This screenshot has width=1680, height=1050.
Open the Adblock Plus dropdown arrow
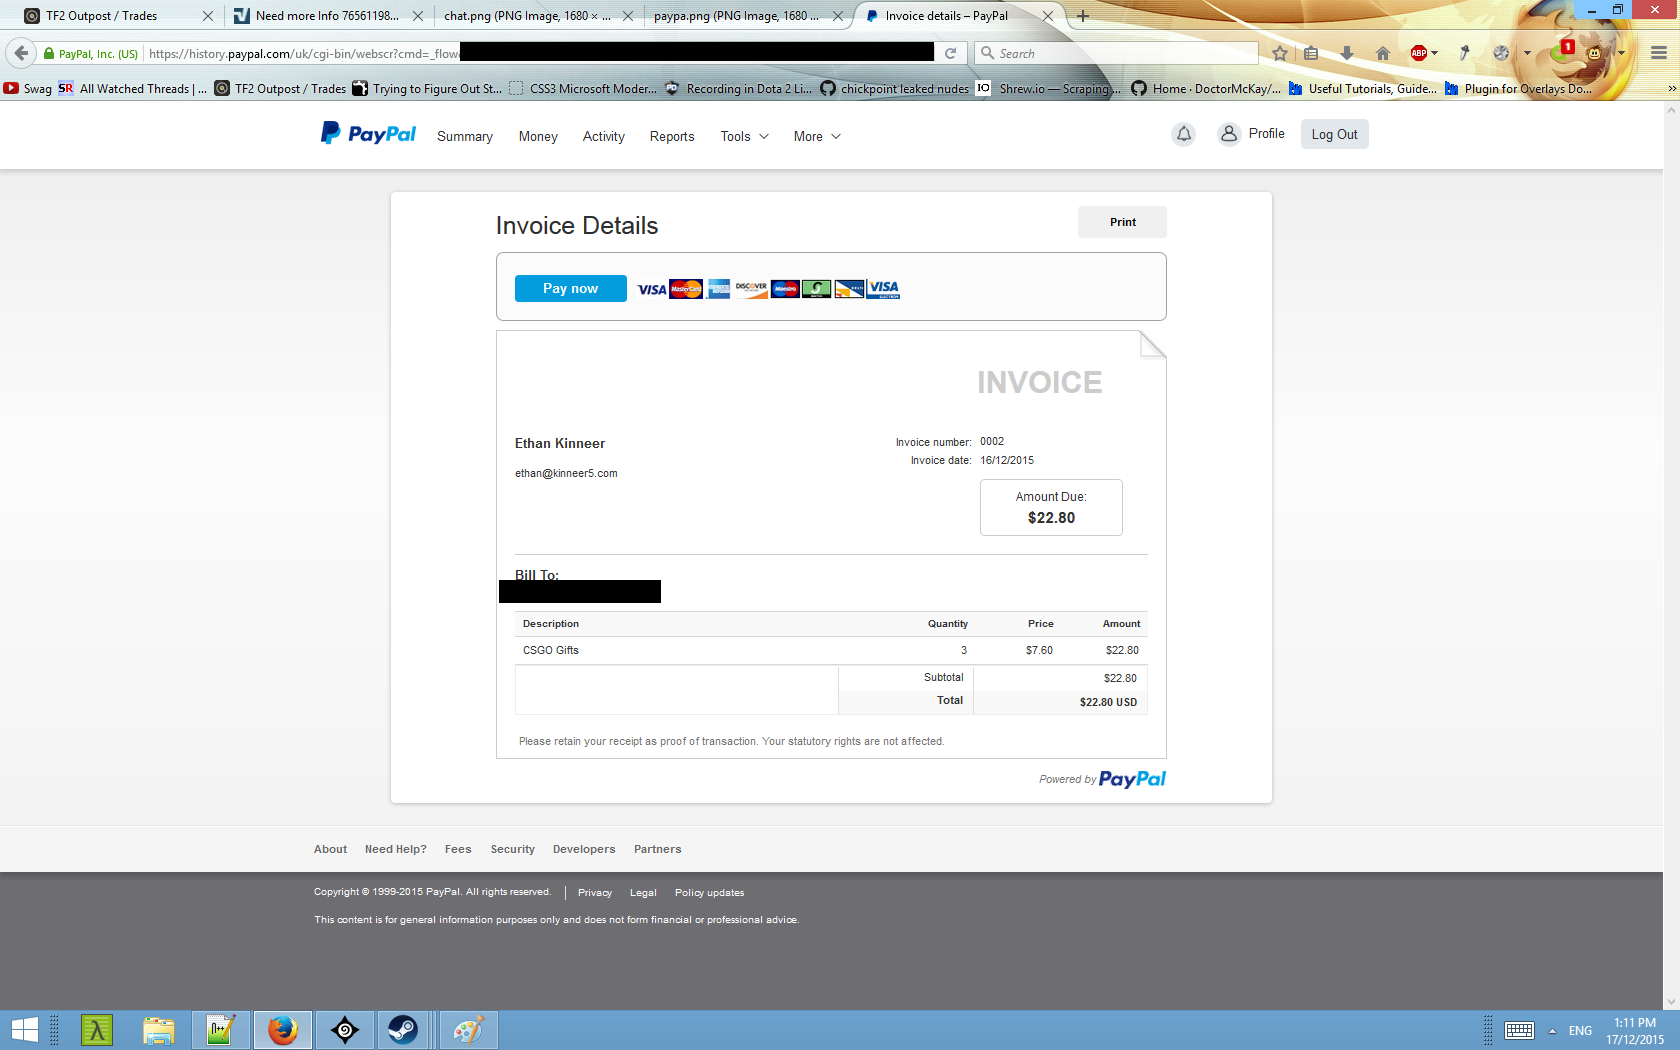pos(1435,54)
